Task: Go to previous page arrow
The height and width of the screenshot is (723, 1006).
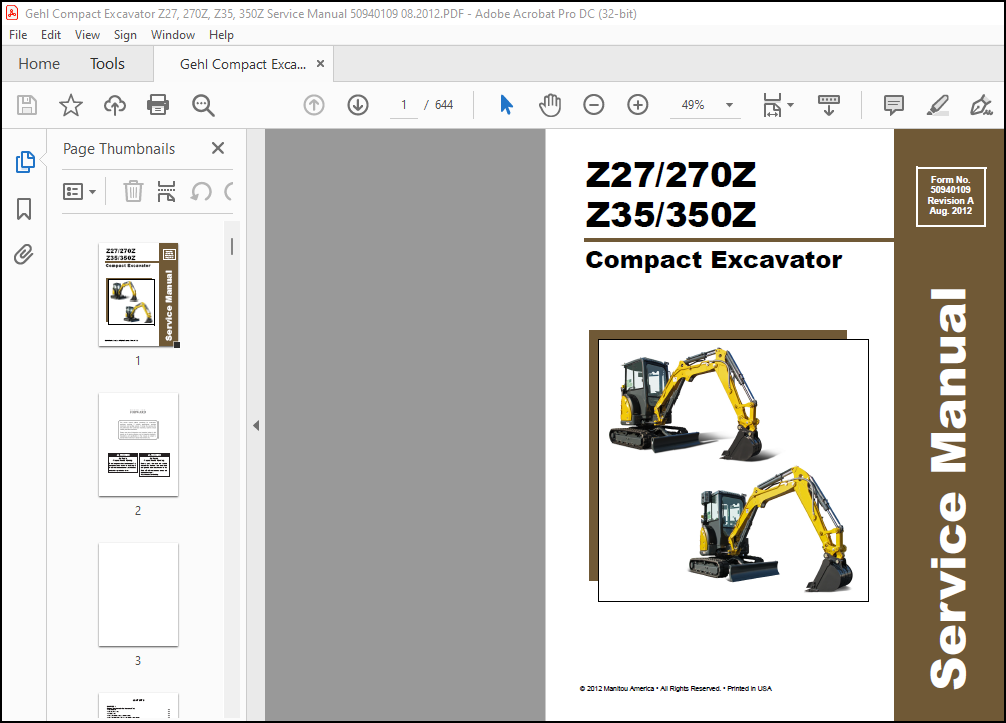Action: tap(314, 105)
